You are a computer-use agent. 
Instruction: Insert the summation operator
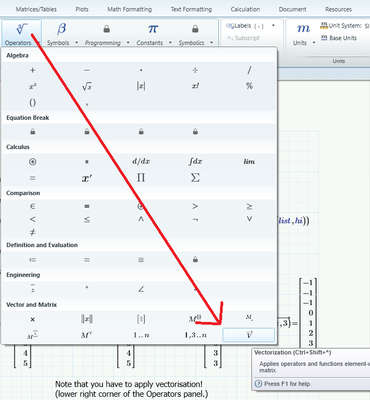tap(195, 177)
